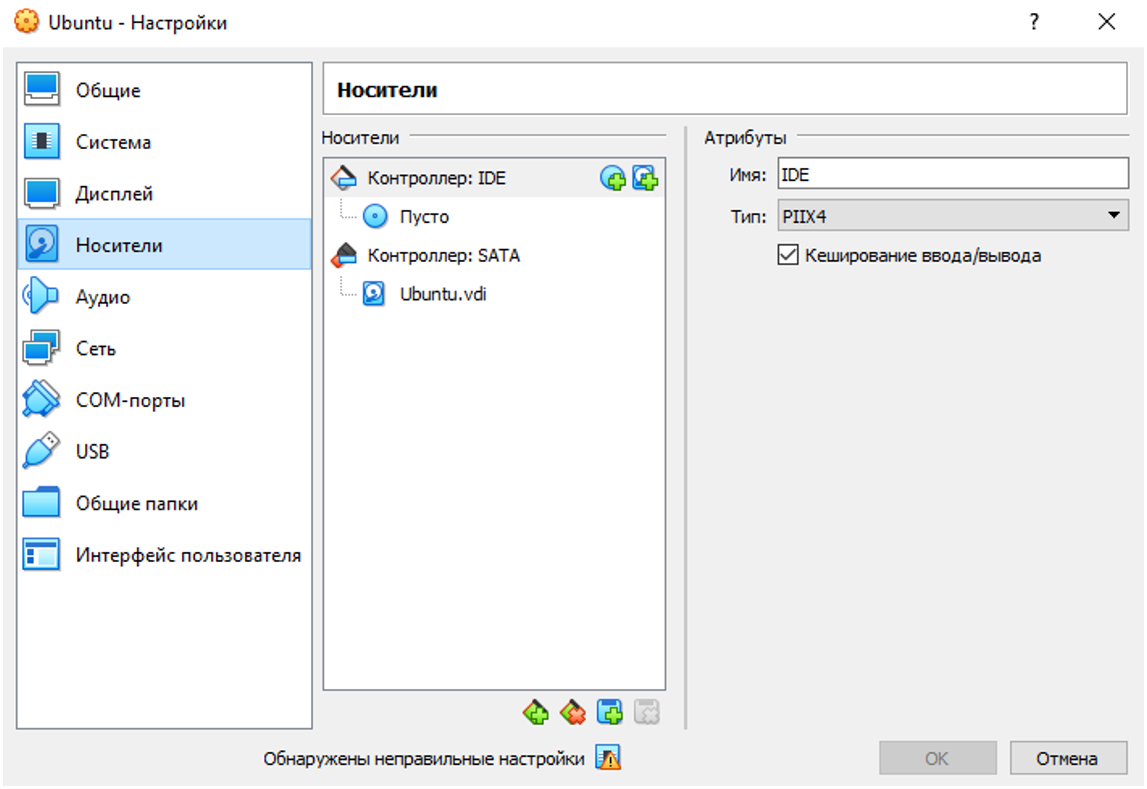This screenshot has width=1147, height=789.
Task: Select the Носители disk icon in sidebar
Action: coord(42,245)
